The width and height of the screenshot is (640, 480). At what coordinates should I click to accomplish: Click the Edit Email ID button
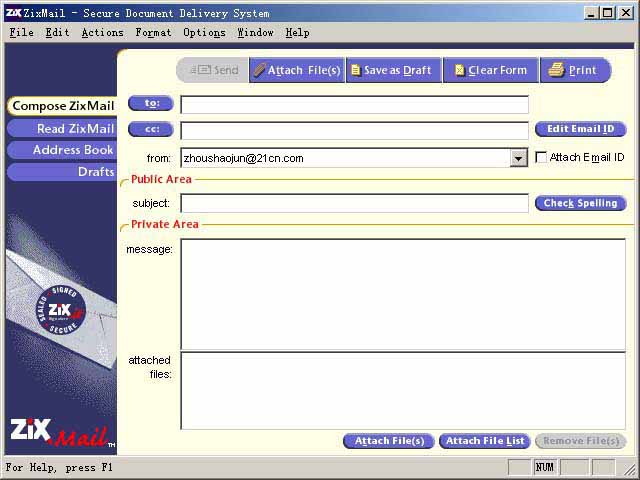click(x=580, y=129)
